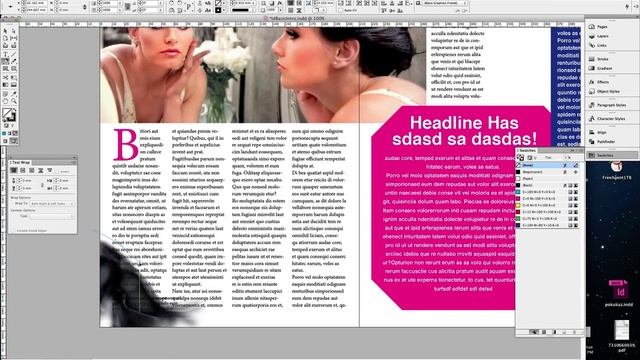Select the C=0 M=100 Y=0 K=0 swatch
The image size is (640, 360).
(548, 198)
